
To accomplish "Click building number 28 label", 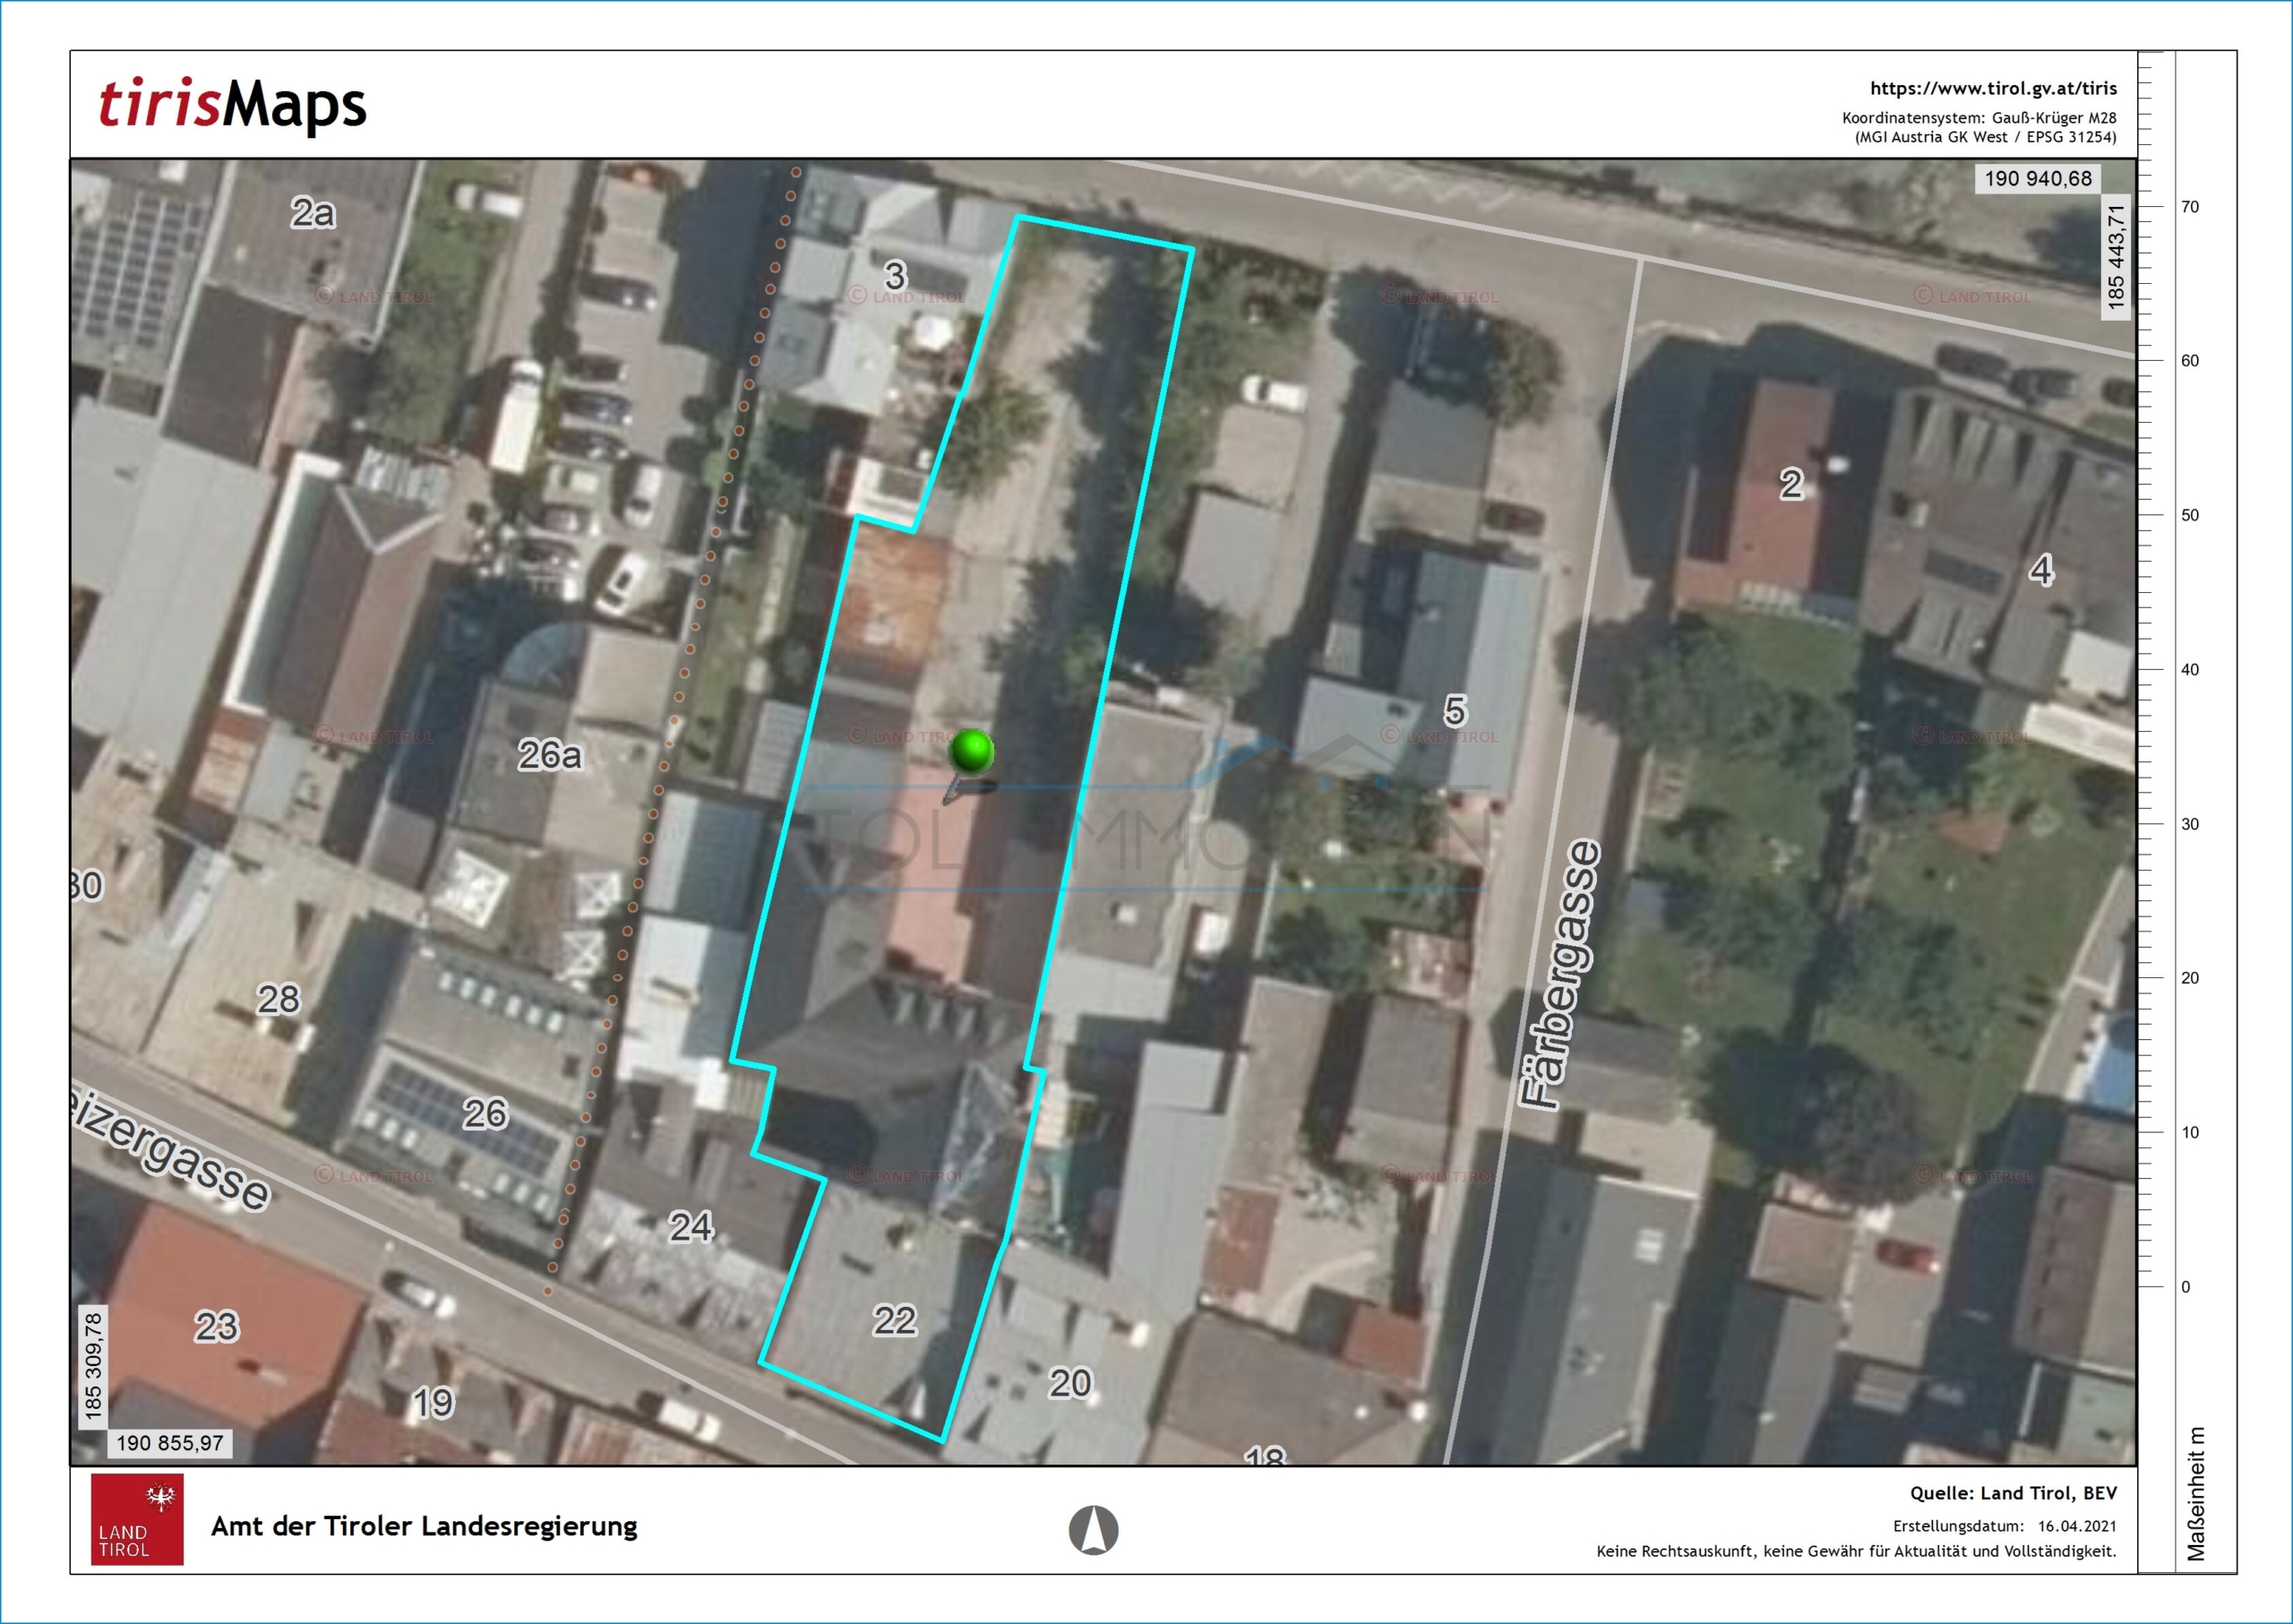I will [x=278, y=999].
